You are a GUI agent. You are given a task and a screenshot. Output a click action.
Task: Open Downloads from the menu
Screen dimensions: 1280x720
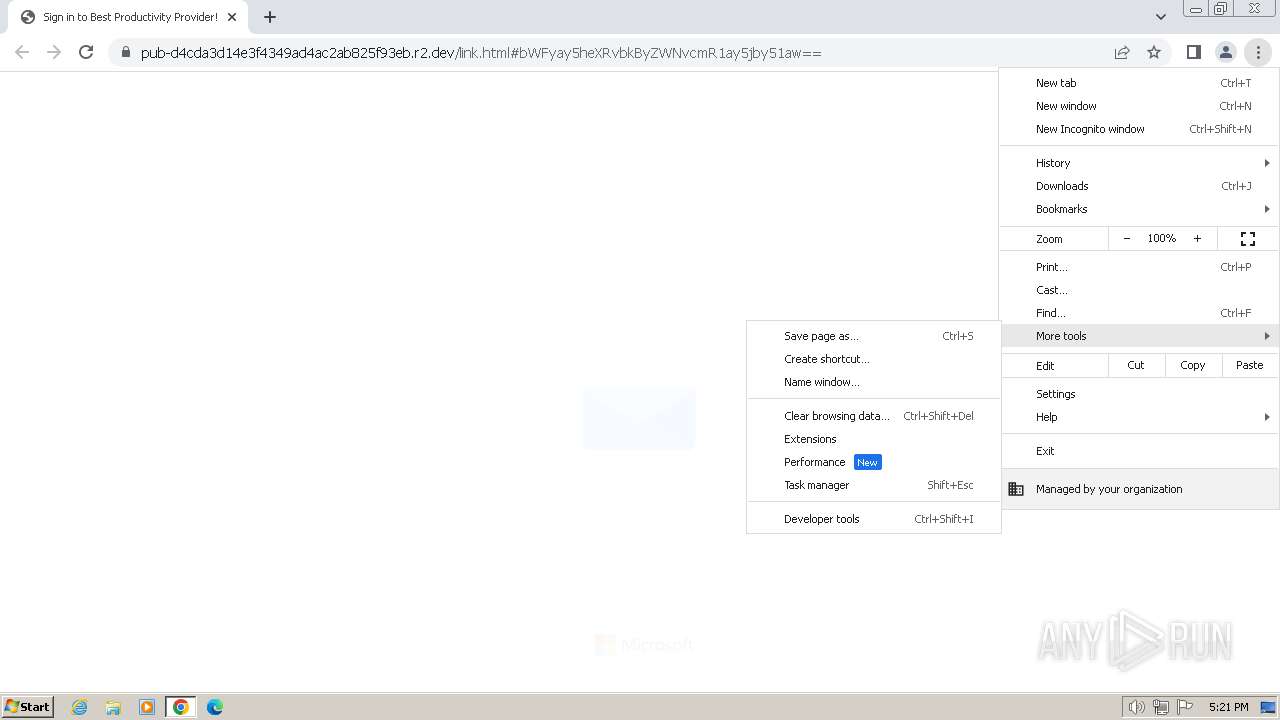click(1139, 186)
